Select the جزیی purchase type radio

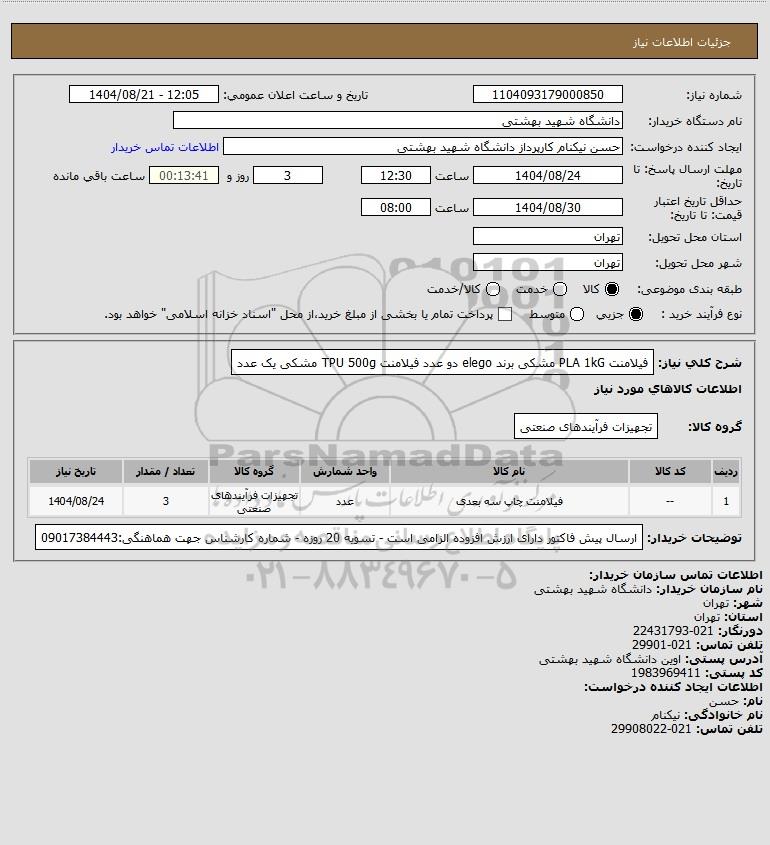[x=636, y=314]
